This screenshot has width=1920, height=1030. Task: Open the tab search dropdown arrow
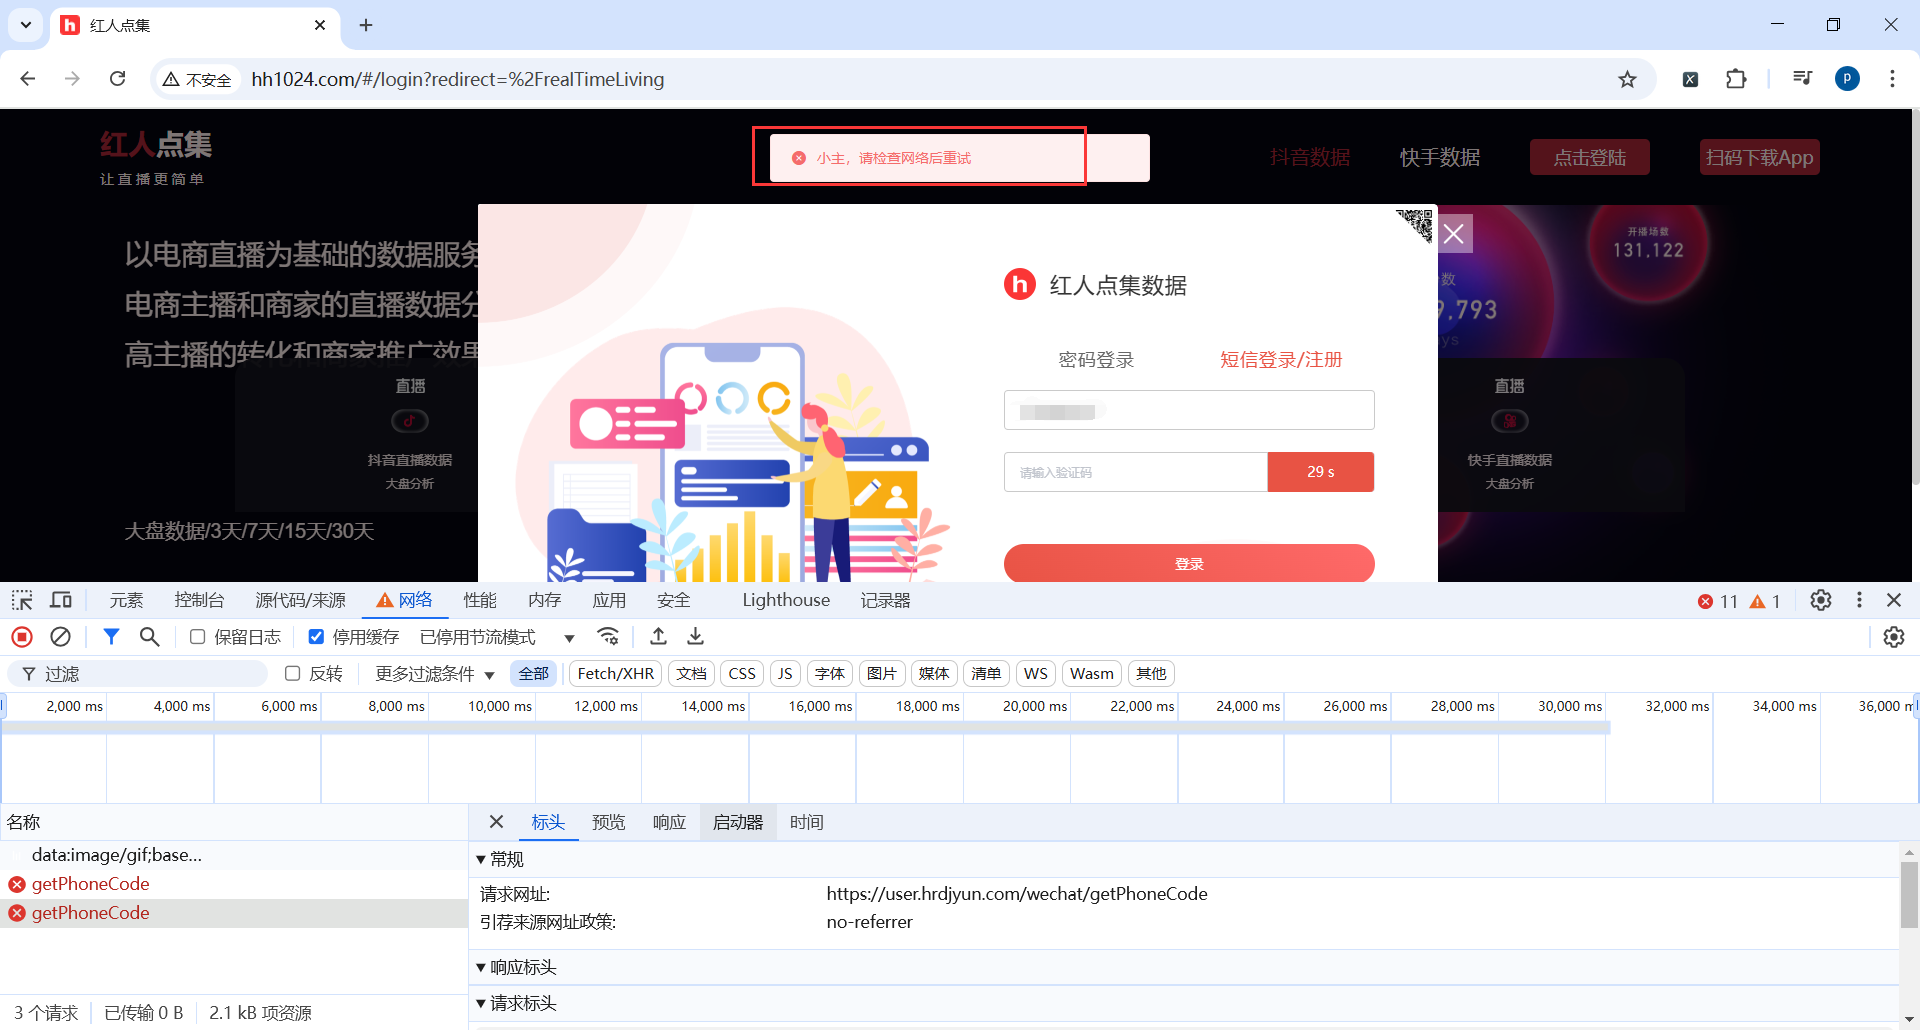(x=26, y=25)
